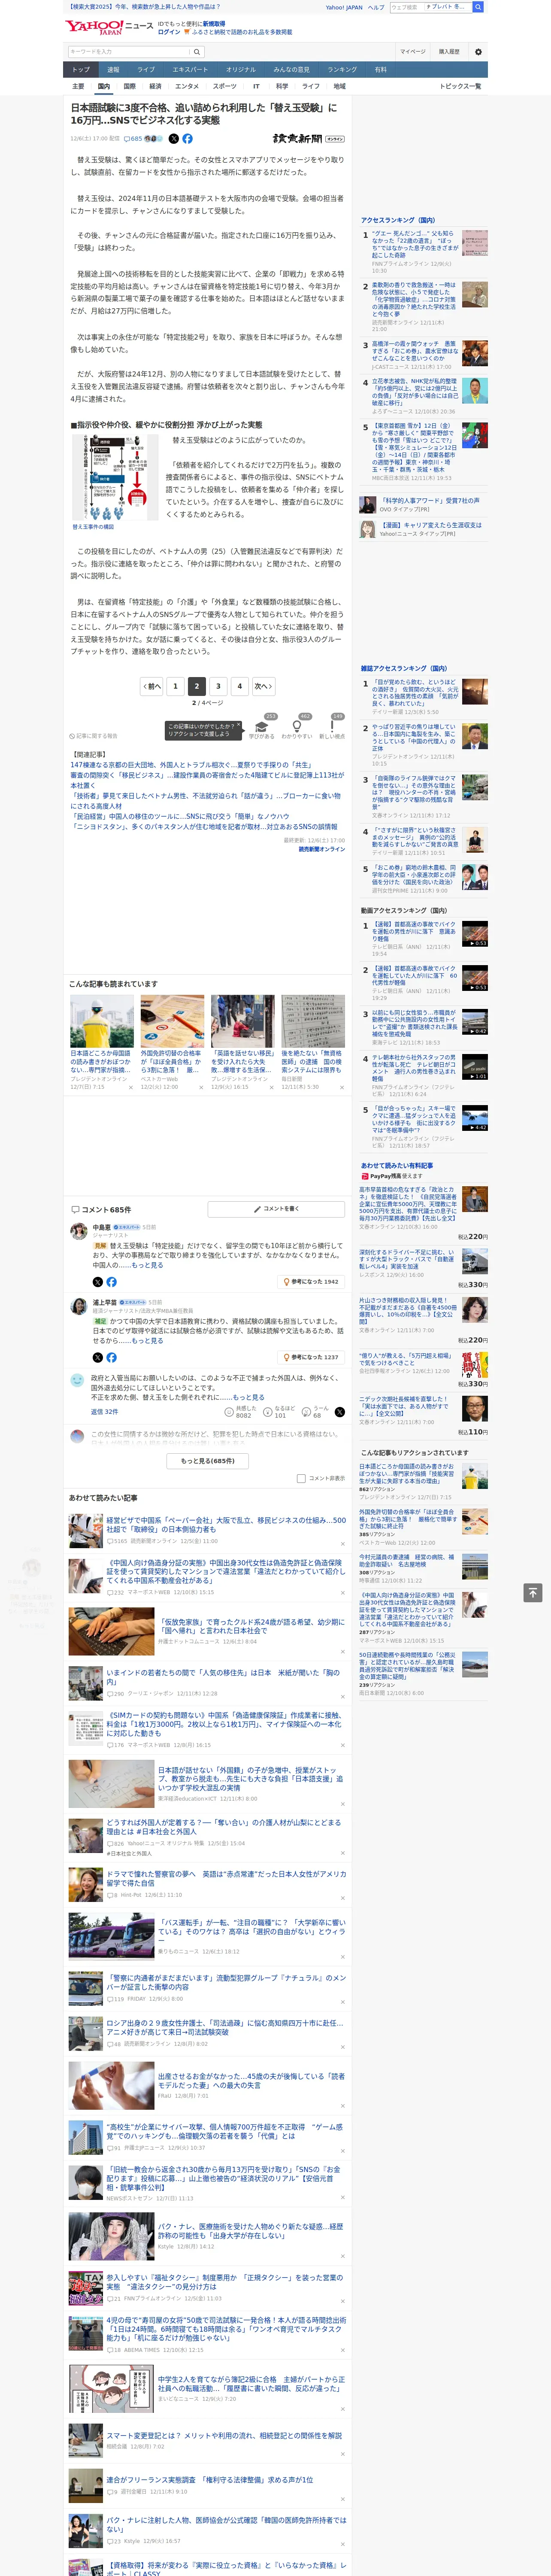Open the 速報 navigation tab
The height and width of the screenshot is (2576, 551).
tap(113, 70)
